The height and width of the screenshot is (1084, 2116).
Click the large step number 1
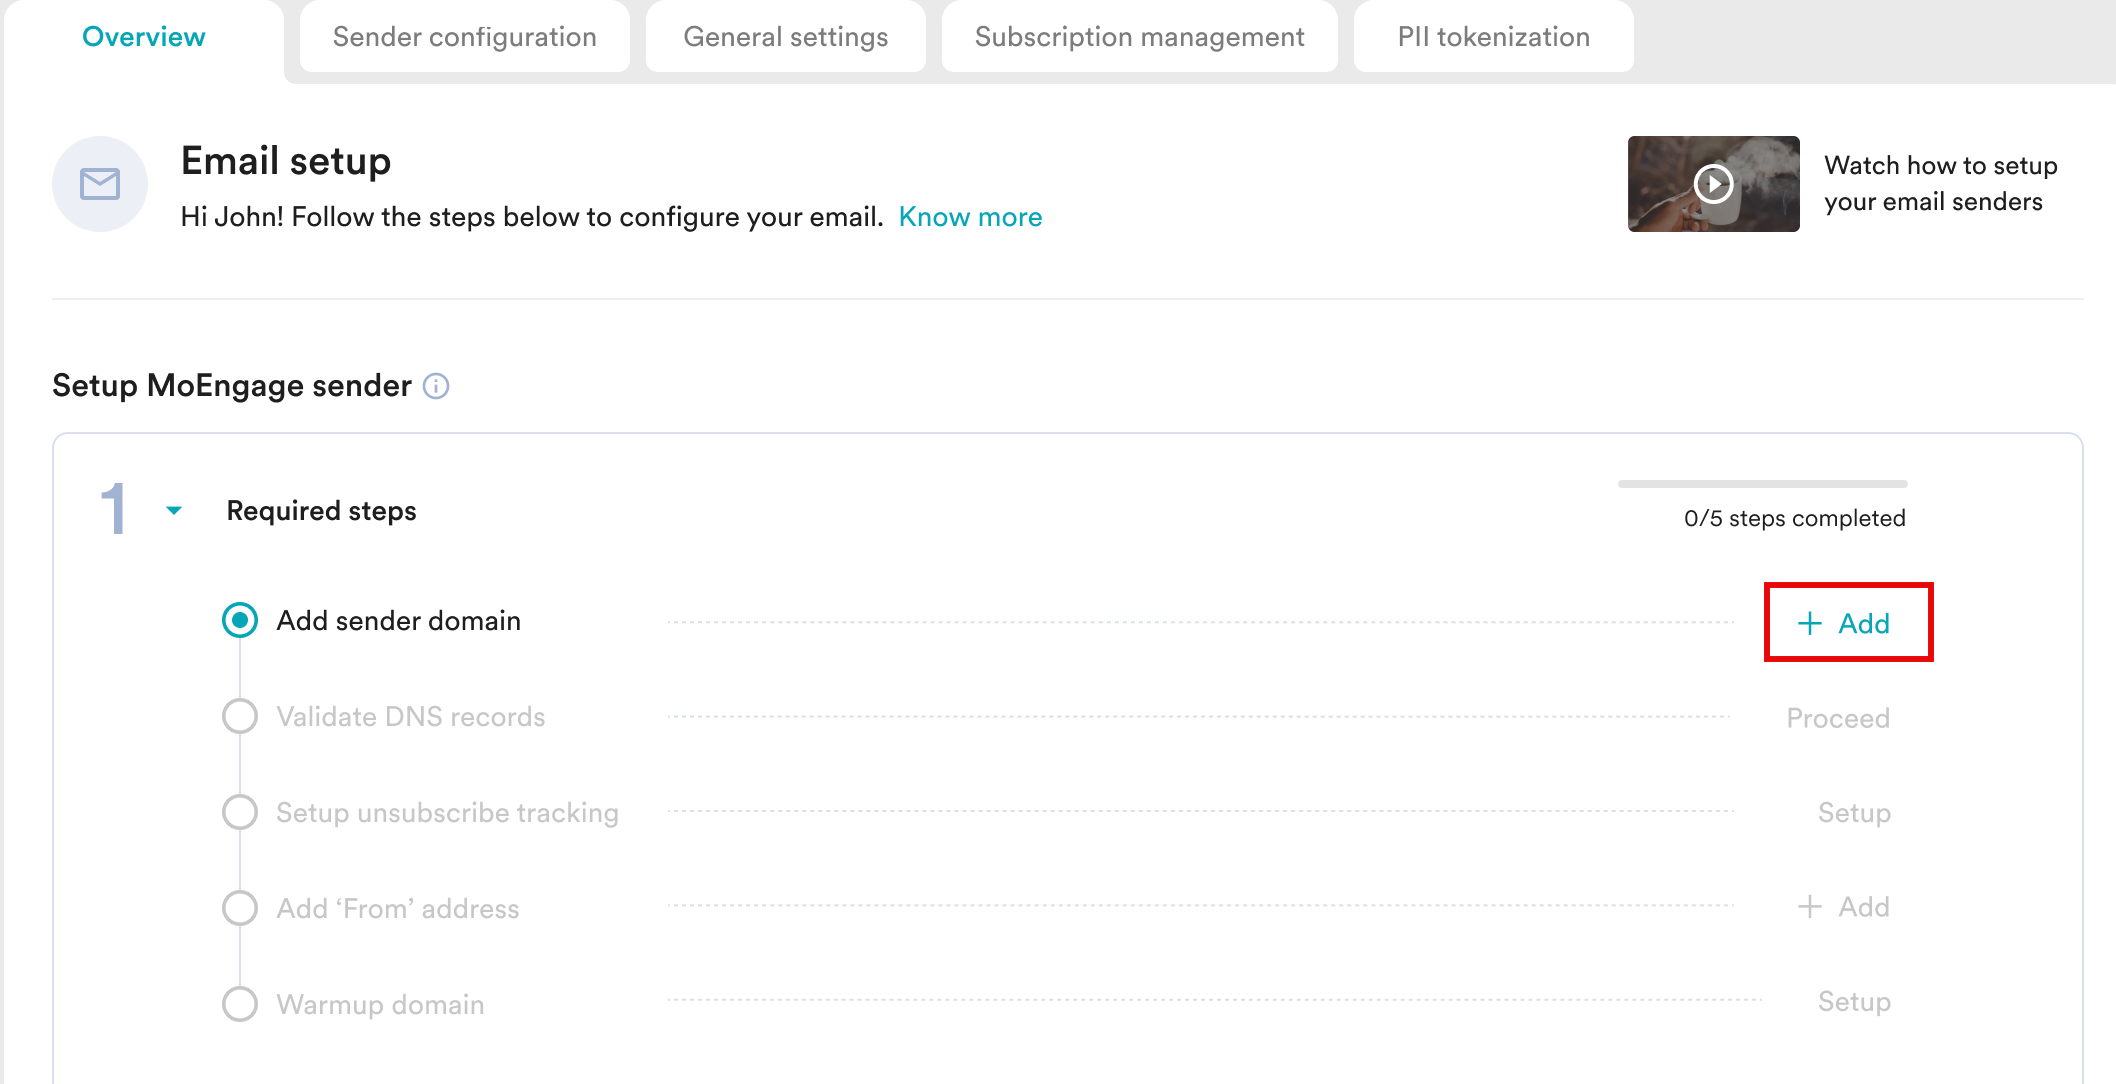click(114, 509)
